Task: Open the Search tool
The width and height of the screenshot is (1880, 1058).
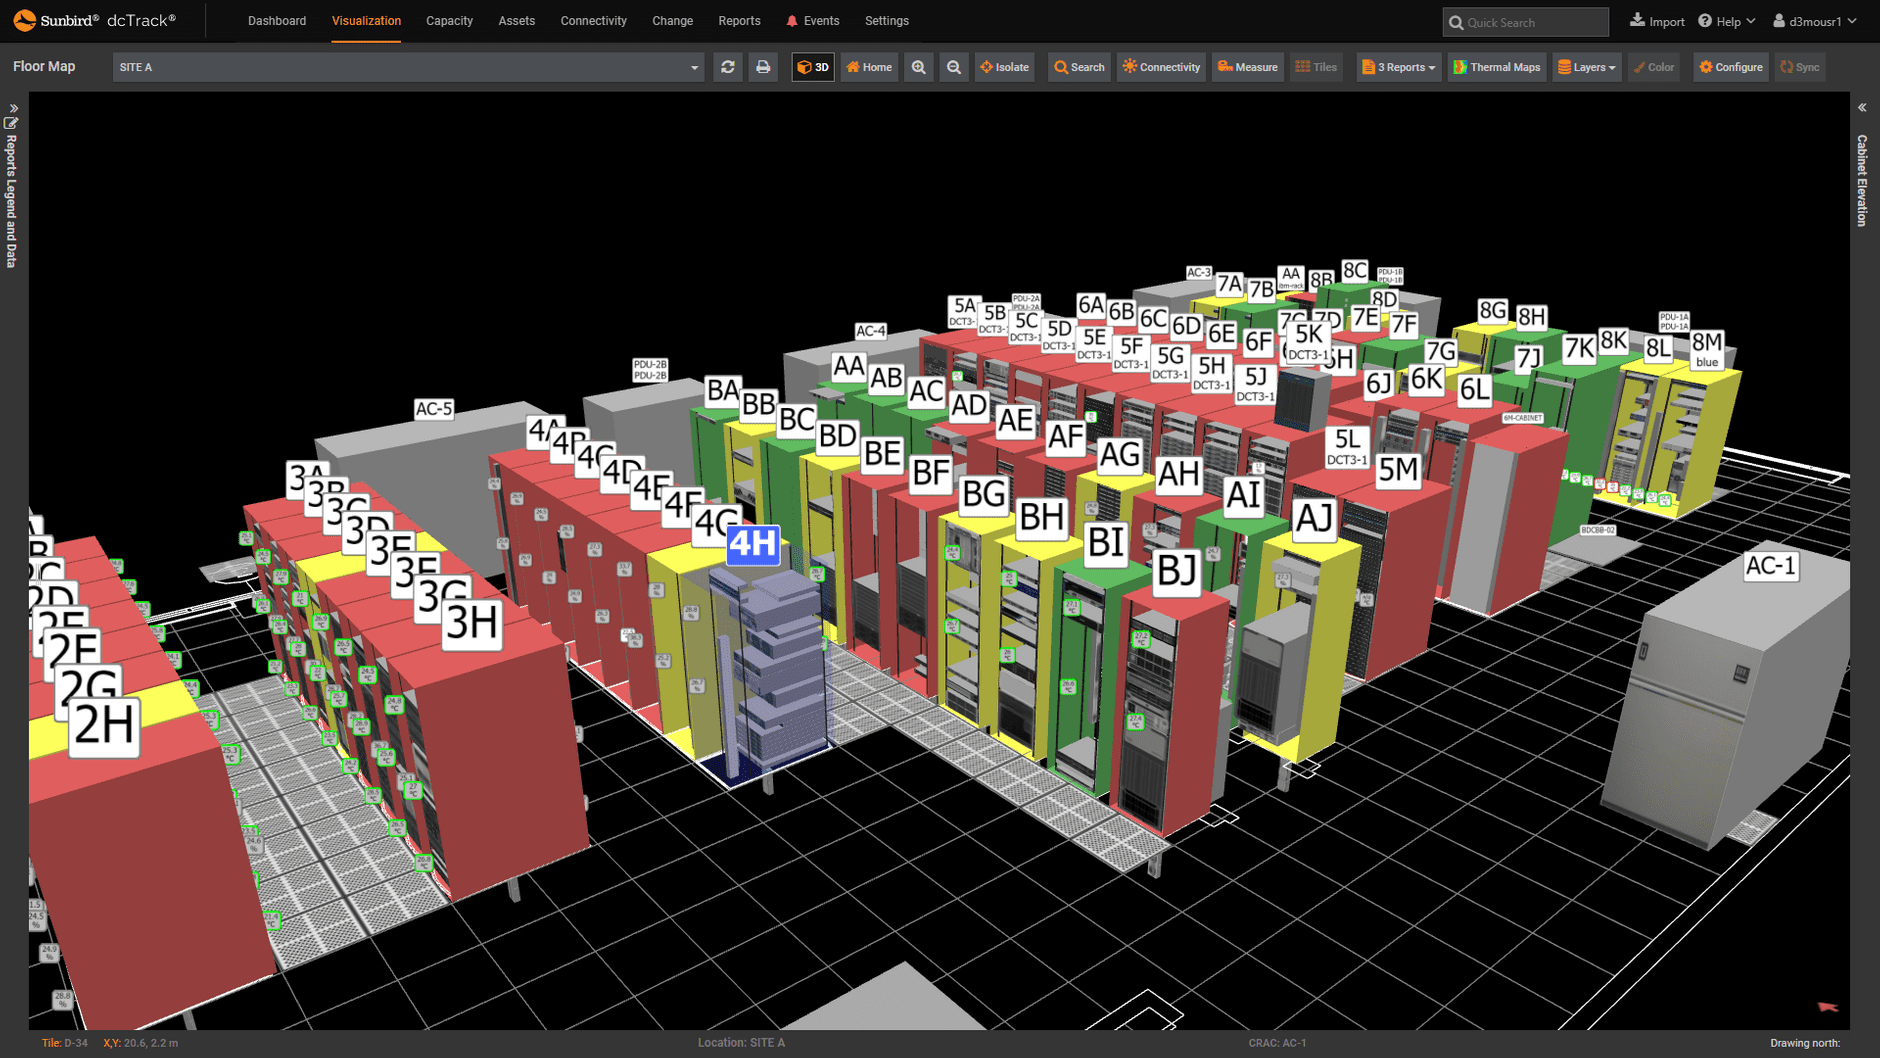Action: (1078, 67)
